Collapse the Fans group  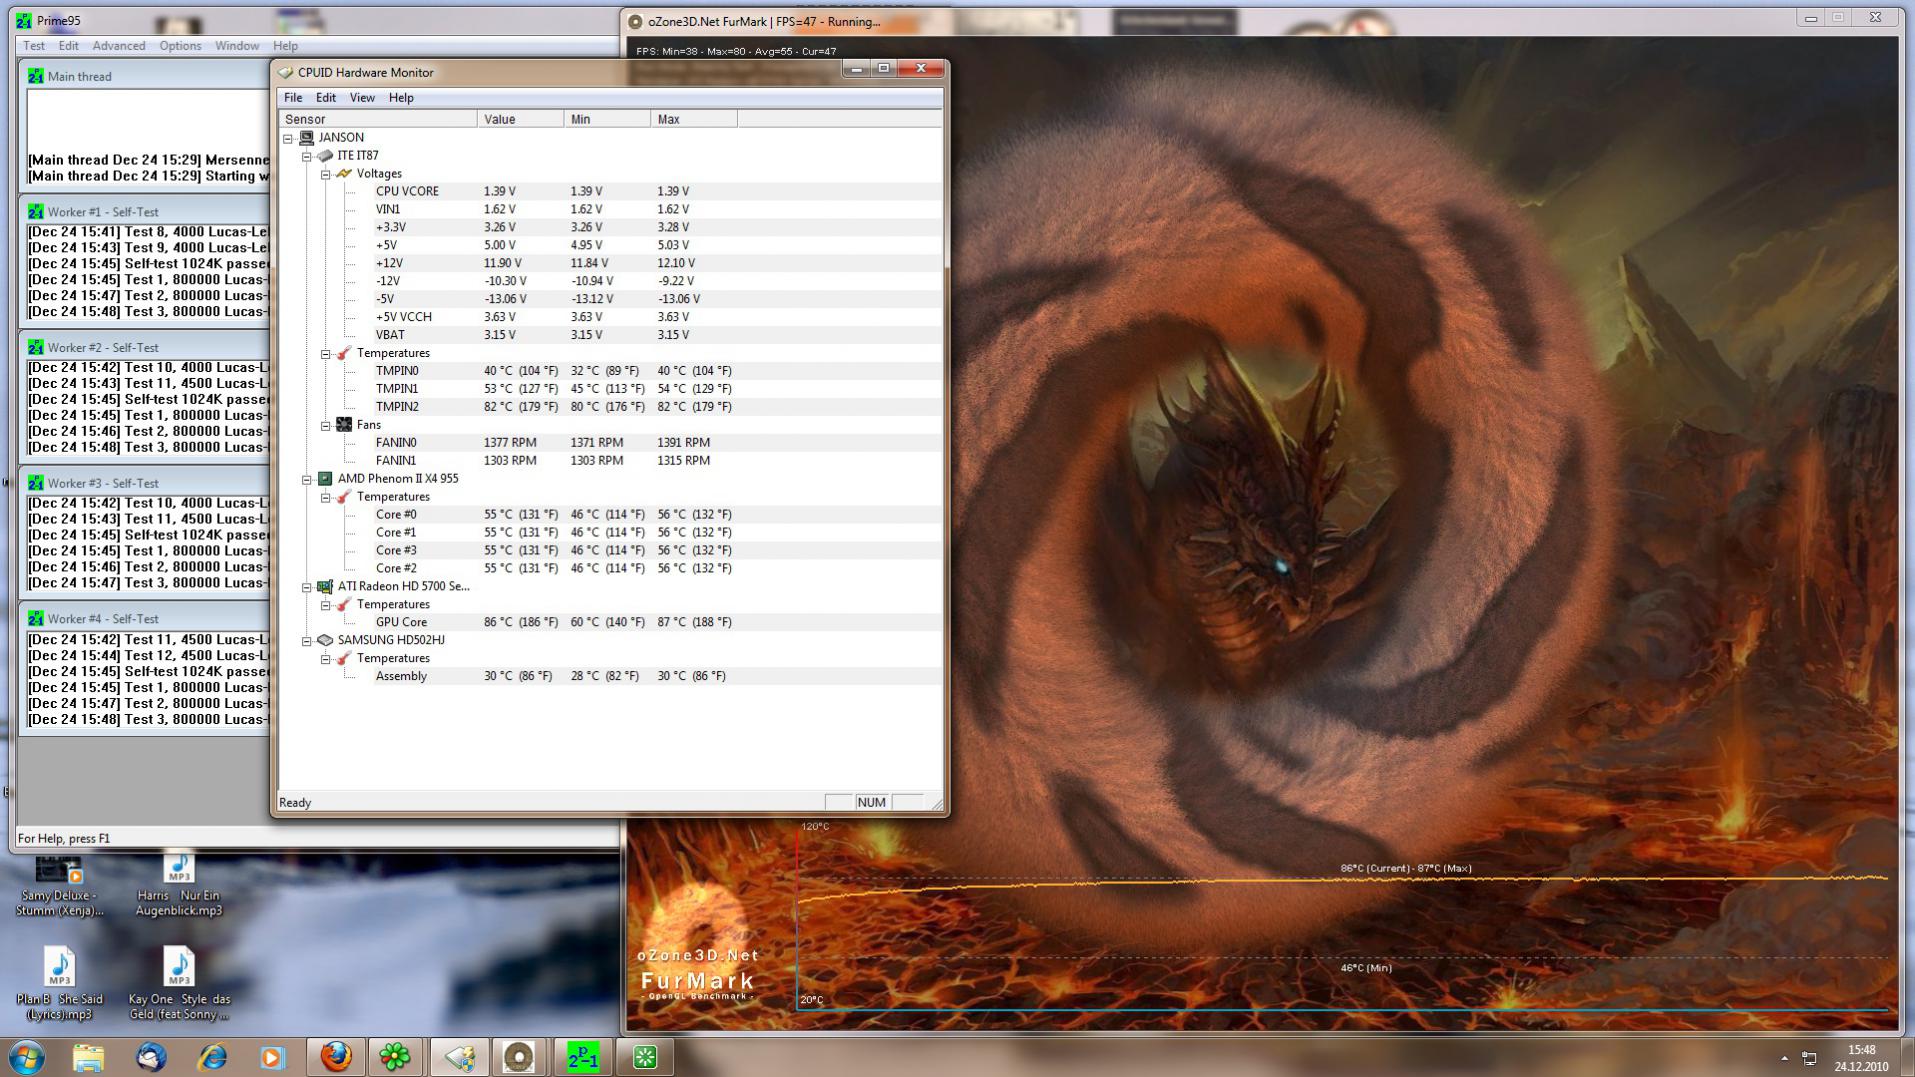[x=325, y=425]
